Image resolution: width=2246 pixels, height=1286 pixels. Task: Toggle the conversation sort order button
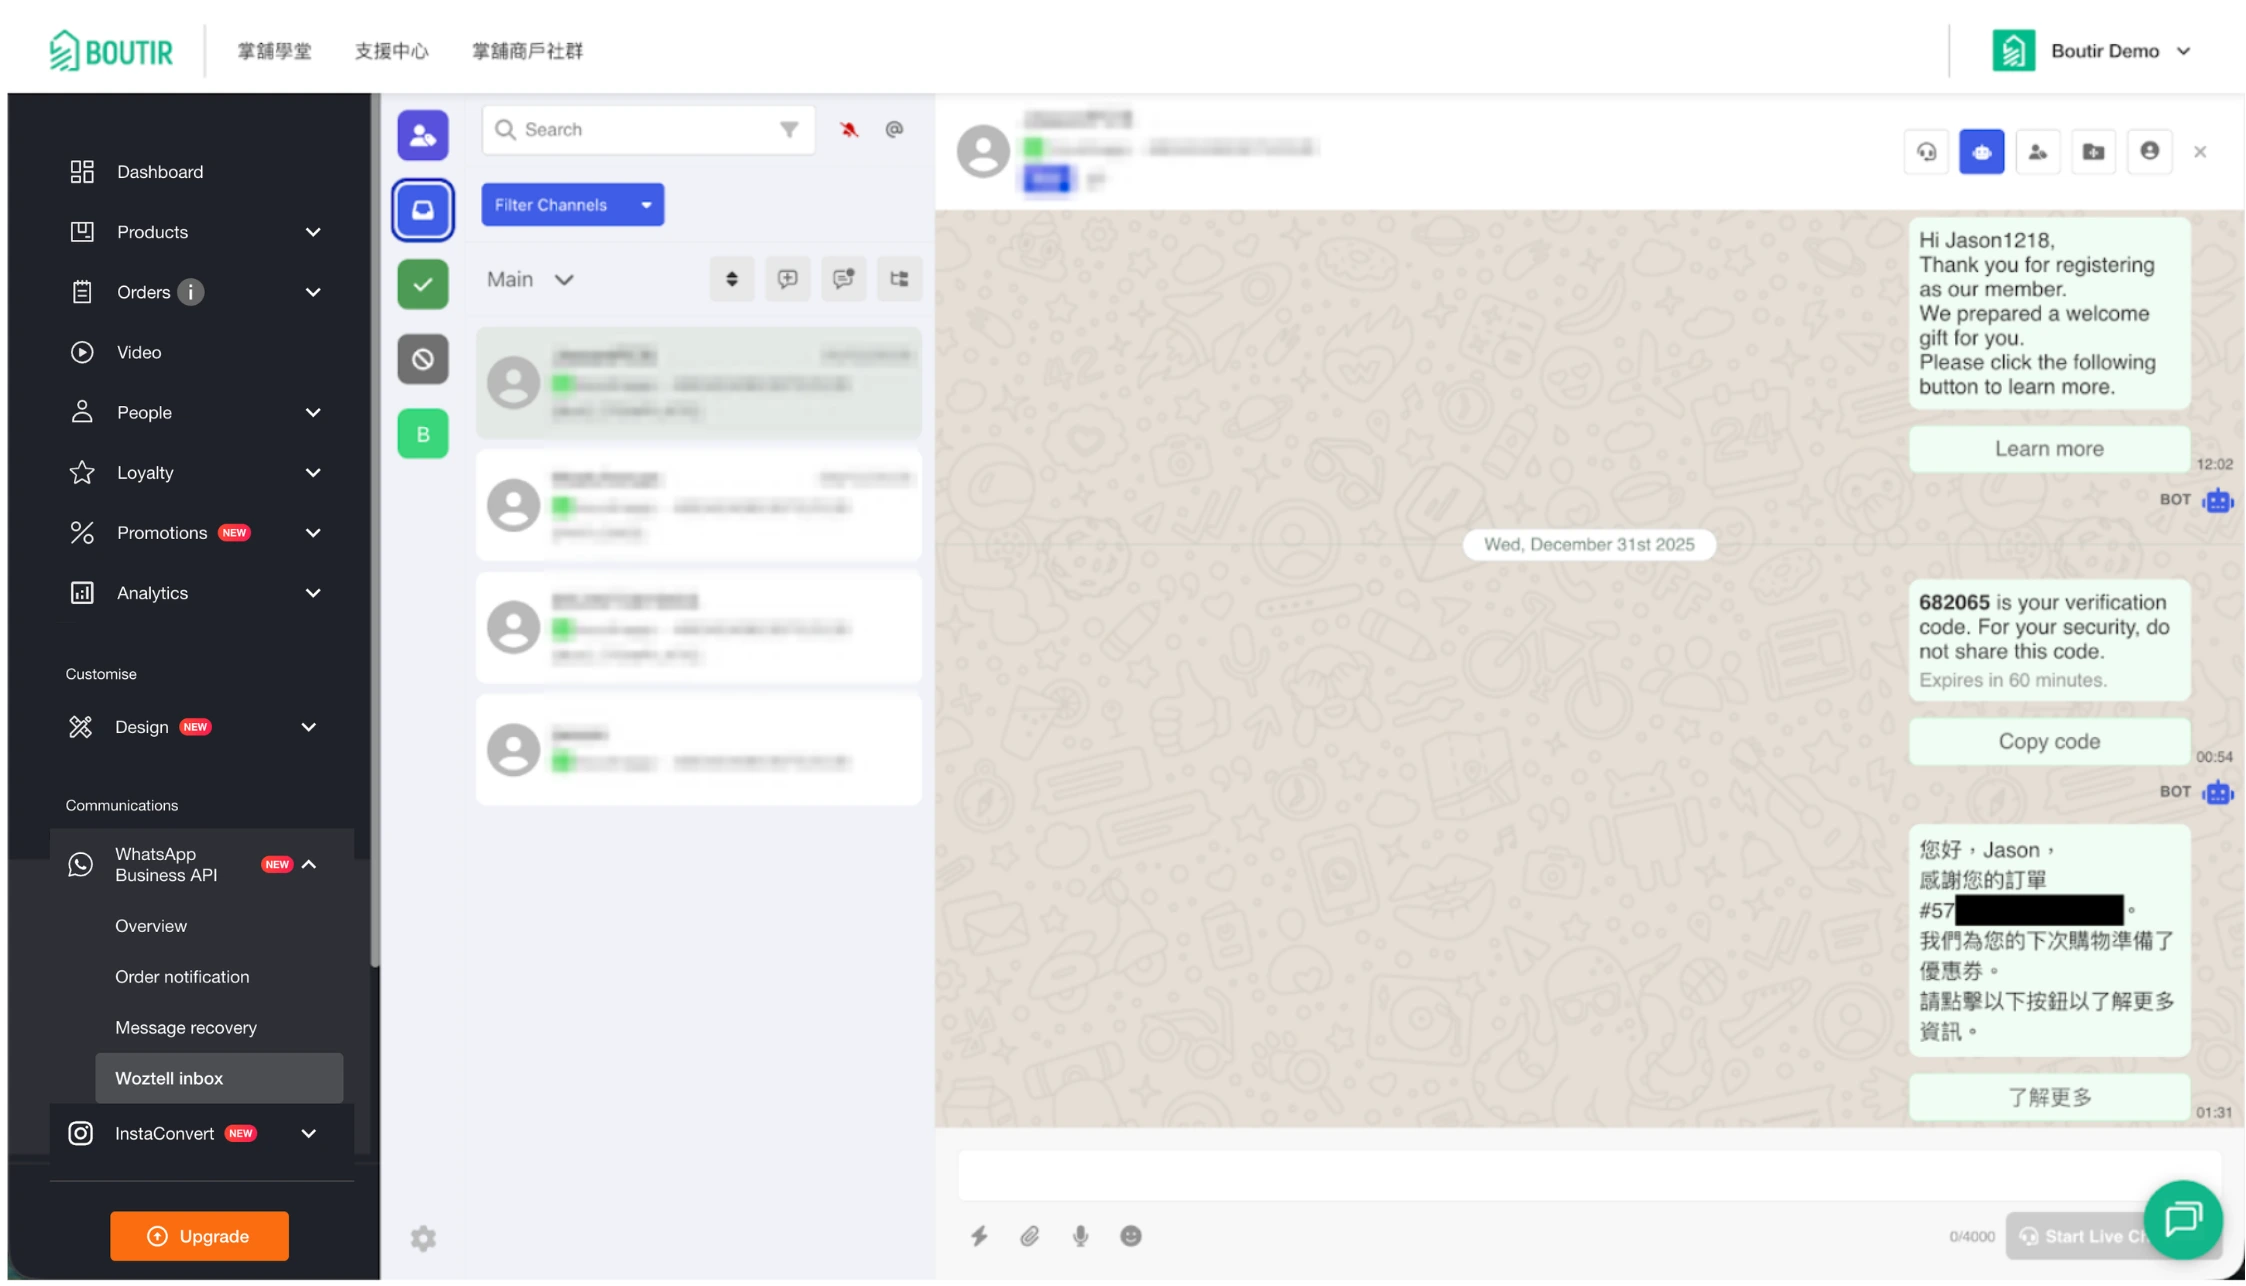[732, 279]
